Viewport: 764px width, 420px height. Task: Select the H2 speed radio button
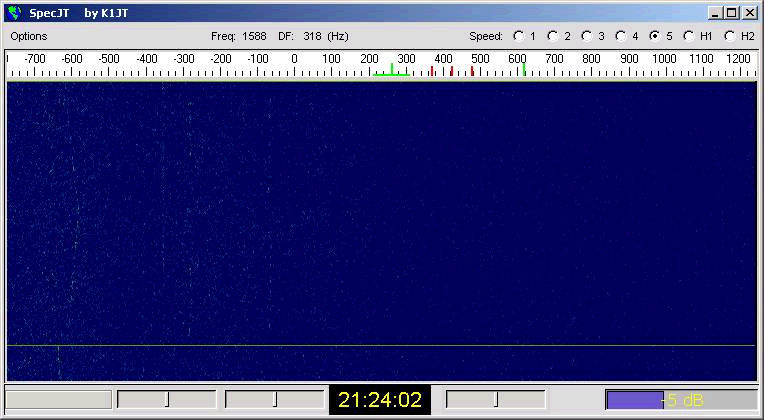(730, 36)
